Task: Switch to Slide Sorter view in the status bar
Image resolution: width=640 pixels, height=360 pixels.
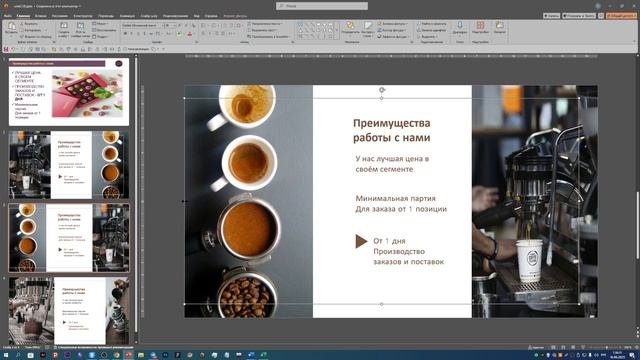Action: [563, 347]
